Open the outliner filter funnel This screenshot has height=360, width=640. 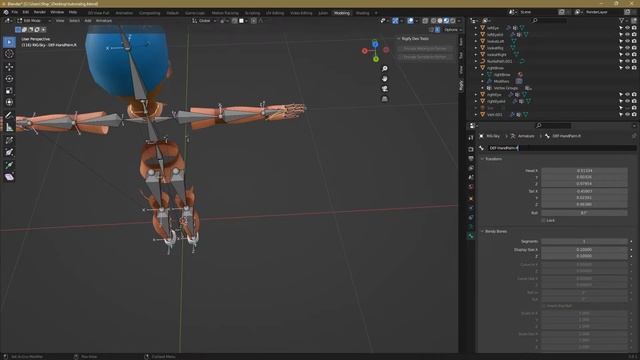pyautogui.click(x=622, y=20)
